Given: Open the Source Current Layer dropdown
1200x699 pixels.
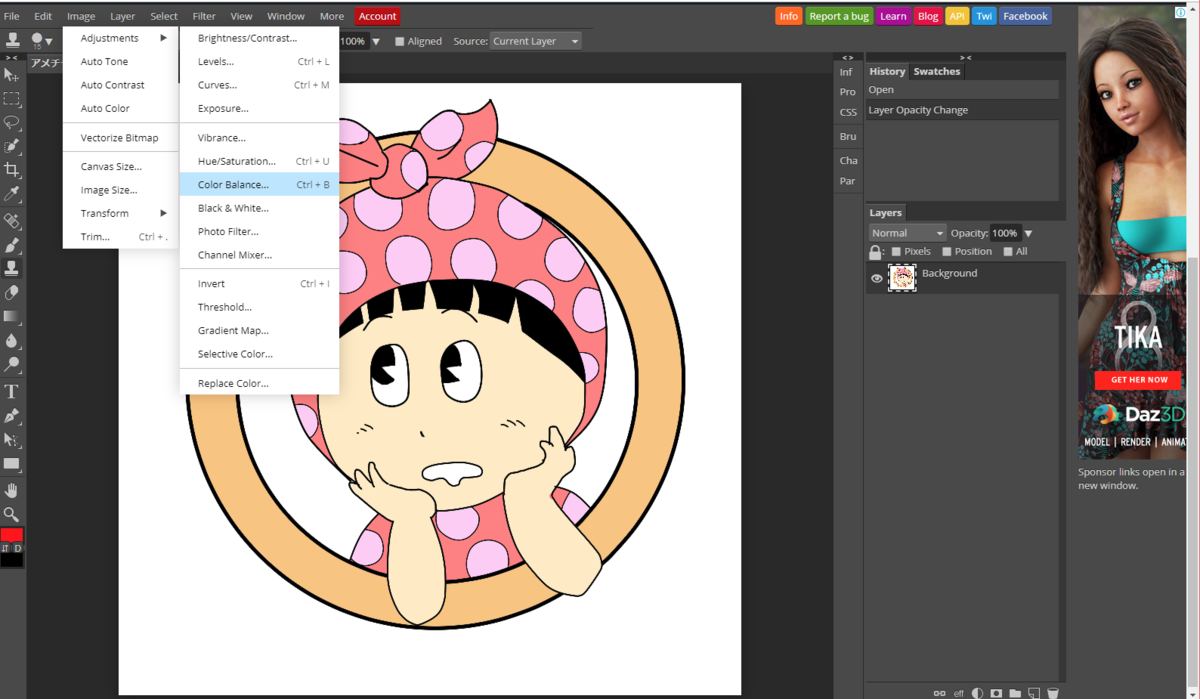Looking at the screenshot, I should pos(536,42).
